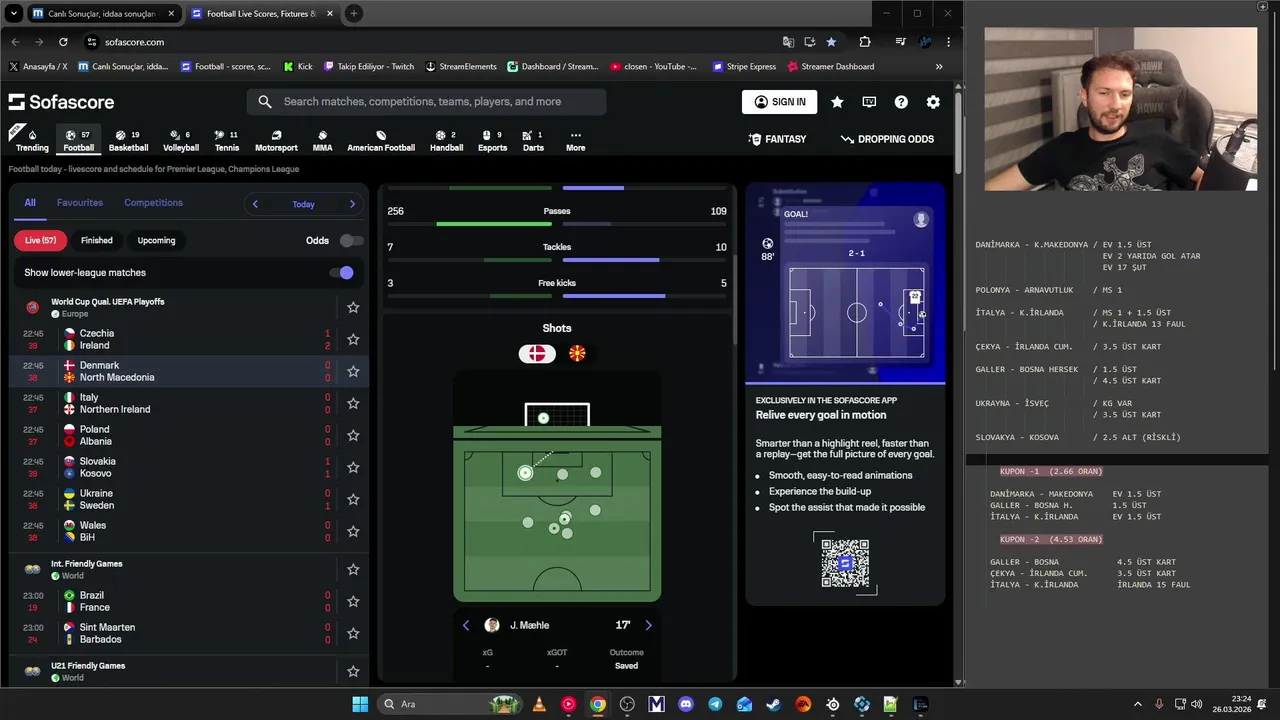Select Denmark flag in Shots panel
This screenshot has height=720, width=1280.
coord(538,354)
